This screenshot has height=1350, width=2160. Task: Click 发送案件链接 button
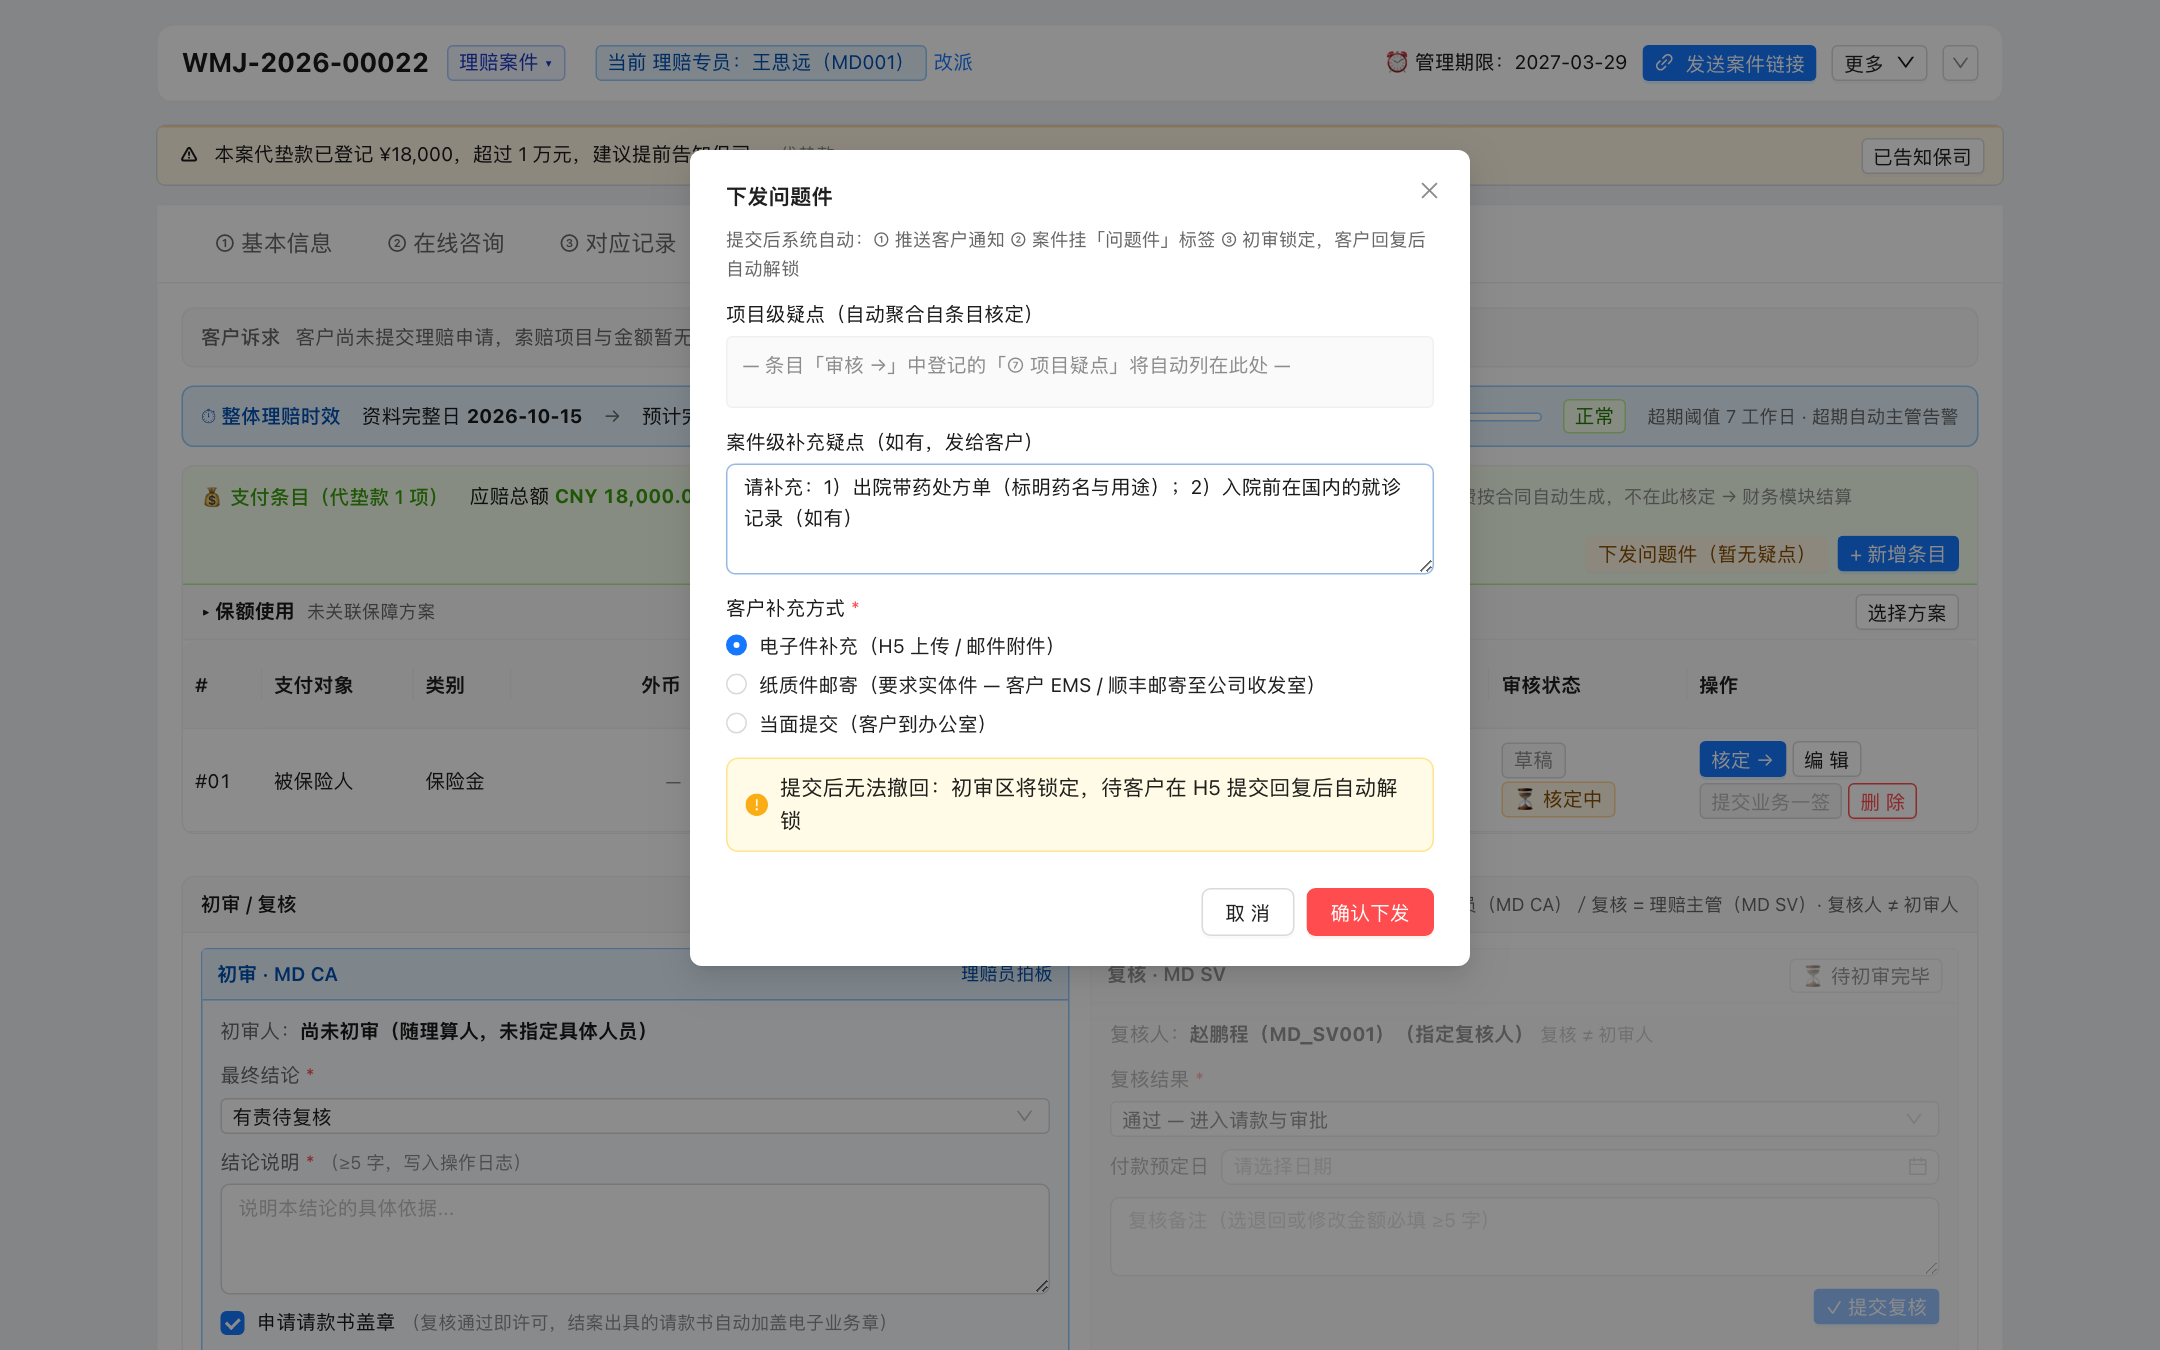click(1729, 63)
